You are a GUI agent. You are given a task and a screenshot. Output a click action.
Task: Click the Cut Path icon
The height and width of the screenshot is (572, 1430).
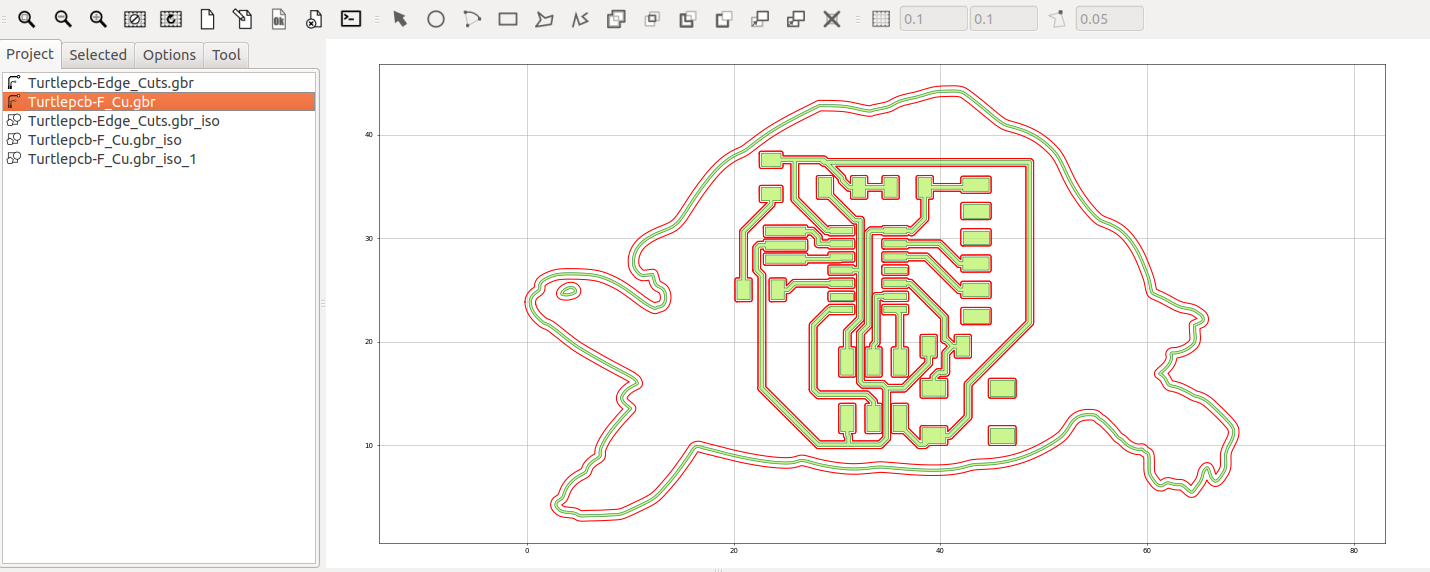tap(723, 18)
